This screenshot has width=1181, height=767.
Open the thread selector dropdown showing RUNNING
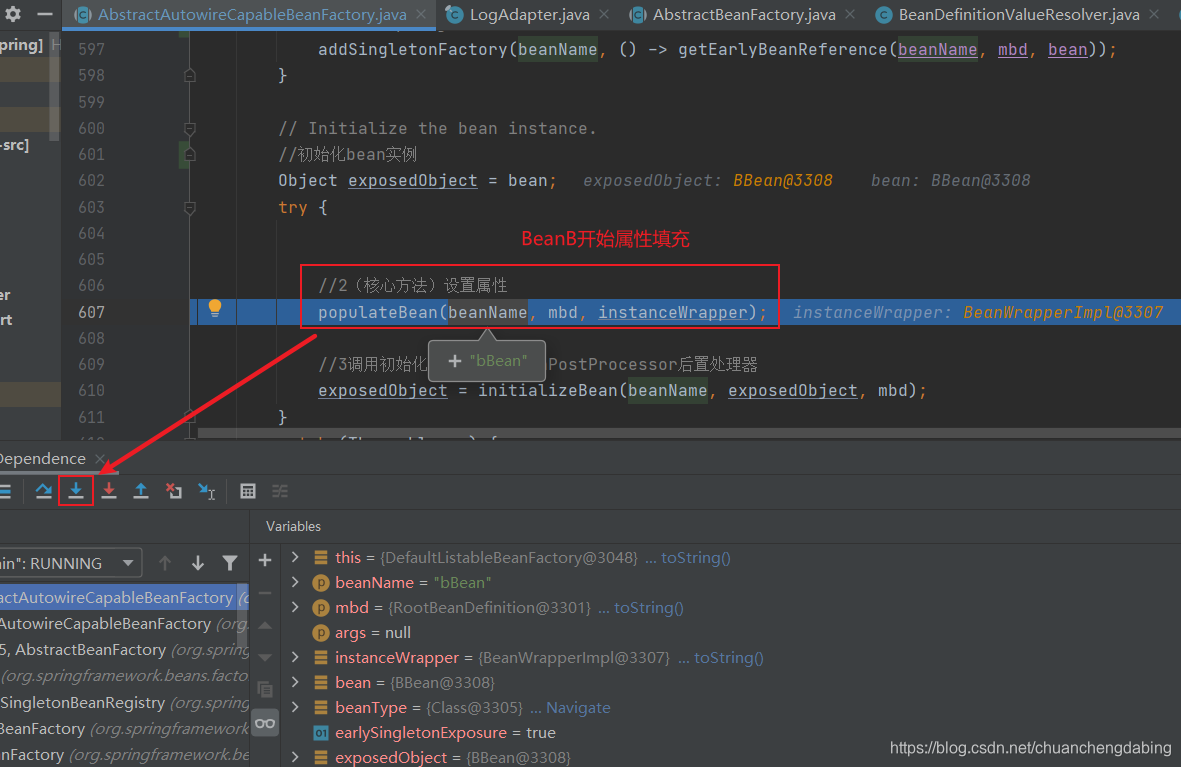(69, 563)
